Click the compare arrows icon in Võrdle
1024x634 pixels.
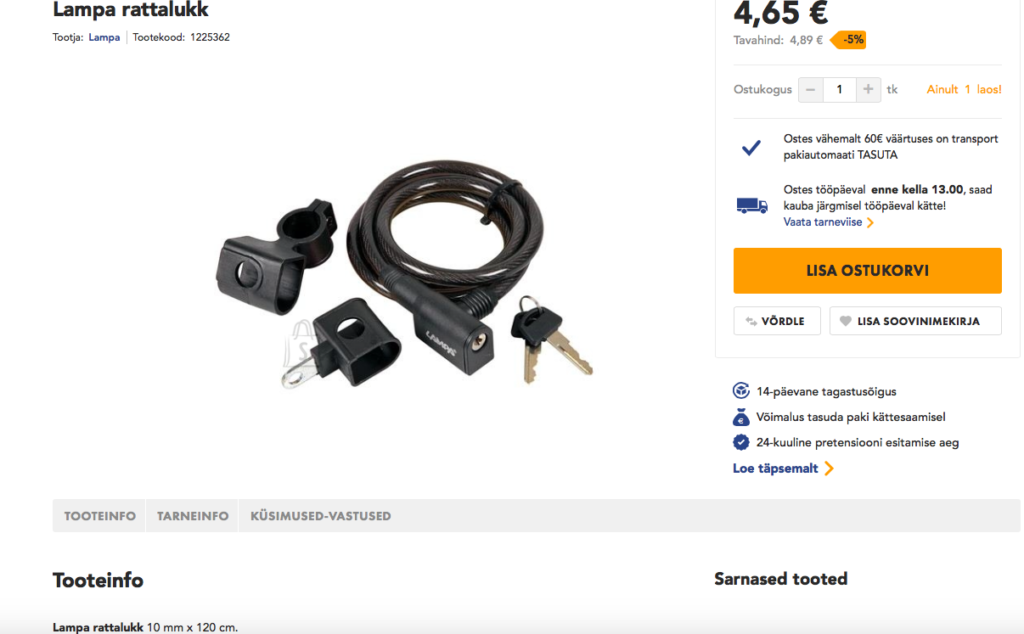point(751,321)
